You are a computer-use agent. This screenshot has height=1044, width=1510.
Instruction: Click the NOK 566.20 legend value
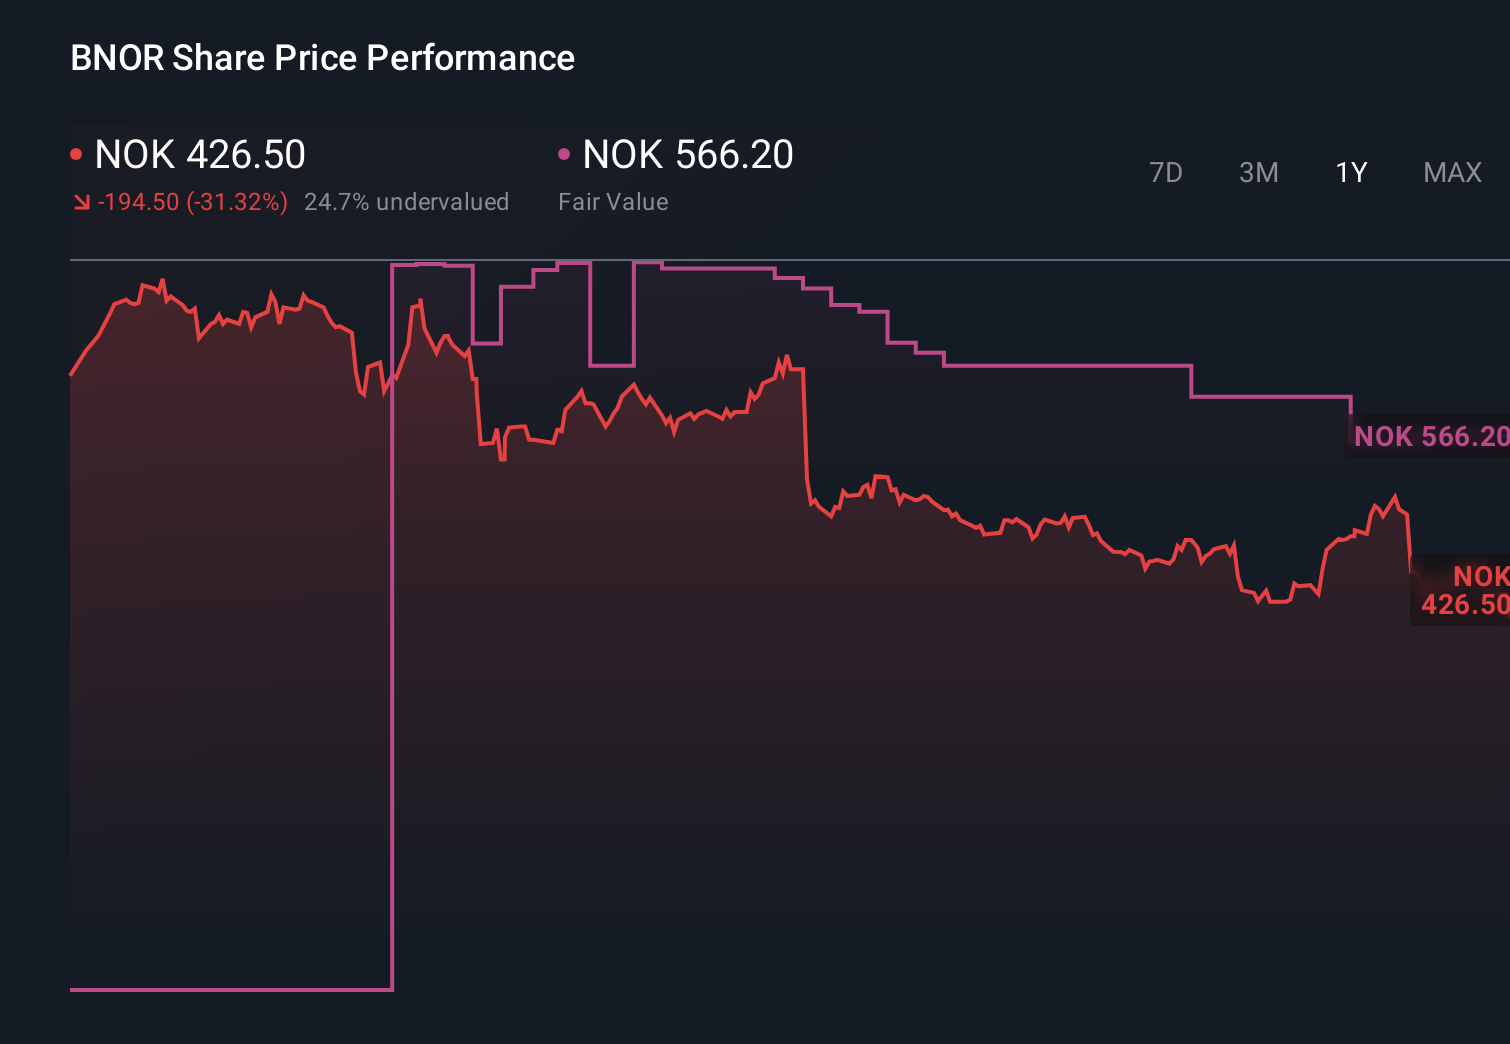[x=688, y=155]
